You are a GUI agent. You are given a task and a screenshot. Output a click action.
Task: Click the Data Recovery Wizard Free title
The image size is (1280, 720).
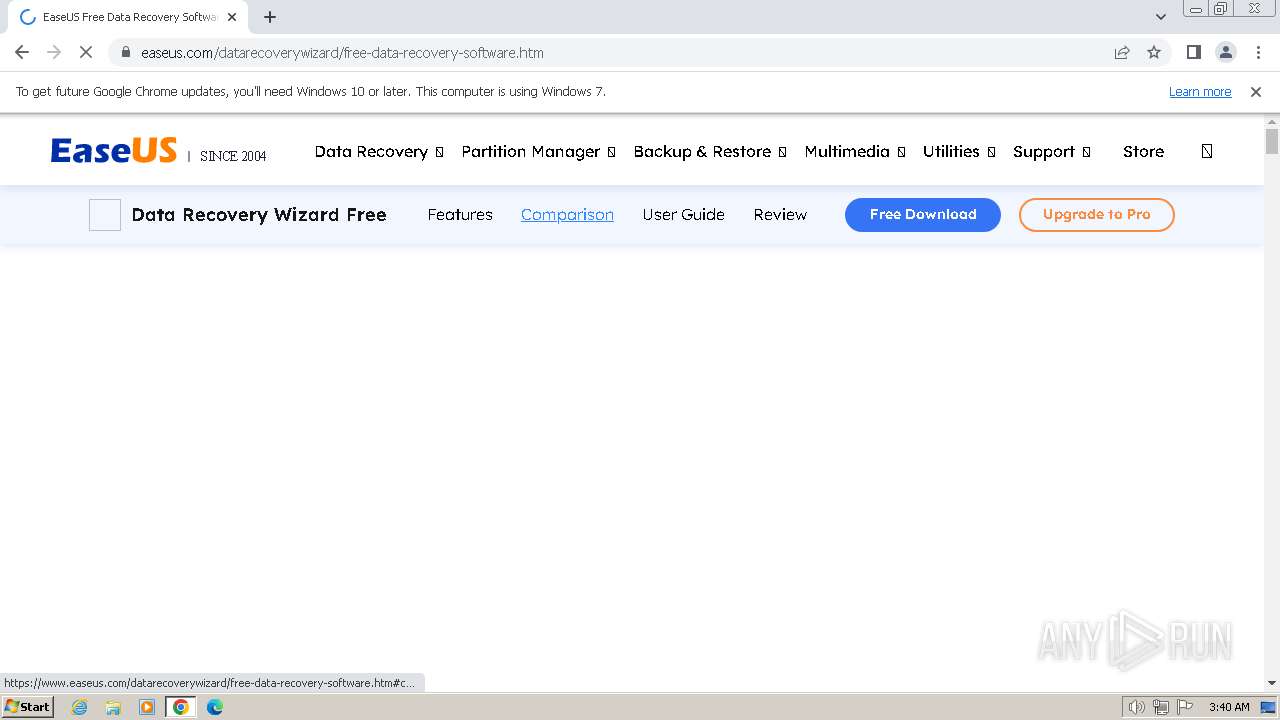259,215
